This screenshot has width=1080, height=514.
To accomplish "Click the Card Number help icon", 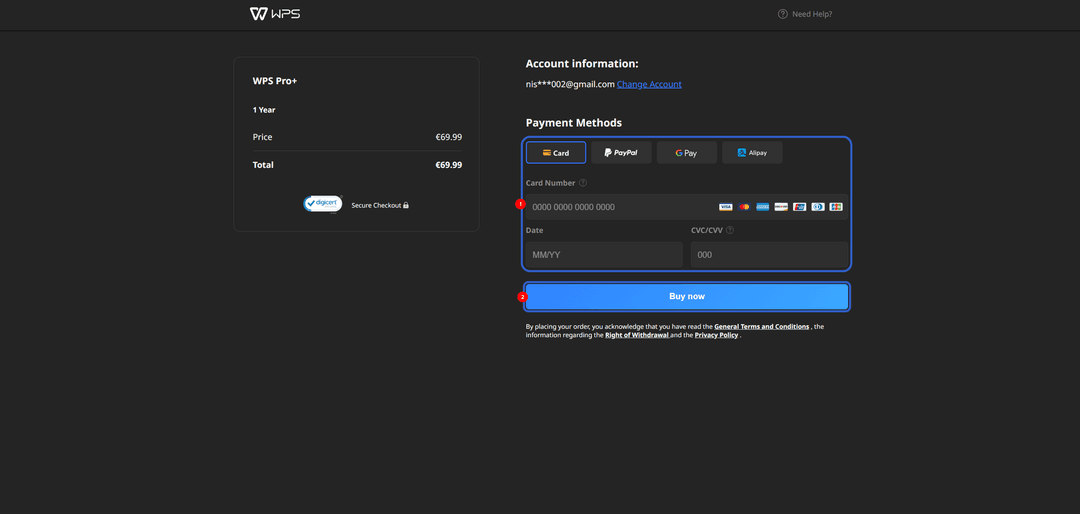I will 583,183.
